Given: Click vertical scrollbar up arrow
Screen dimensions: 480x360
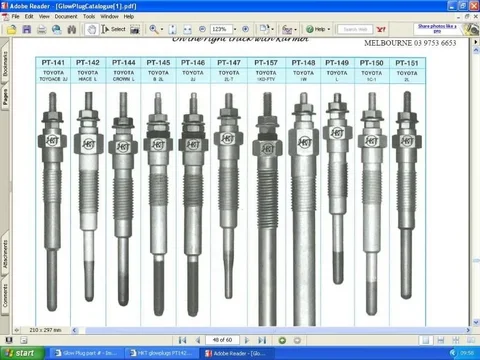Looking at the screenshot, I should [476, 50].
